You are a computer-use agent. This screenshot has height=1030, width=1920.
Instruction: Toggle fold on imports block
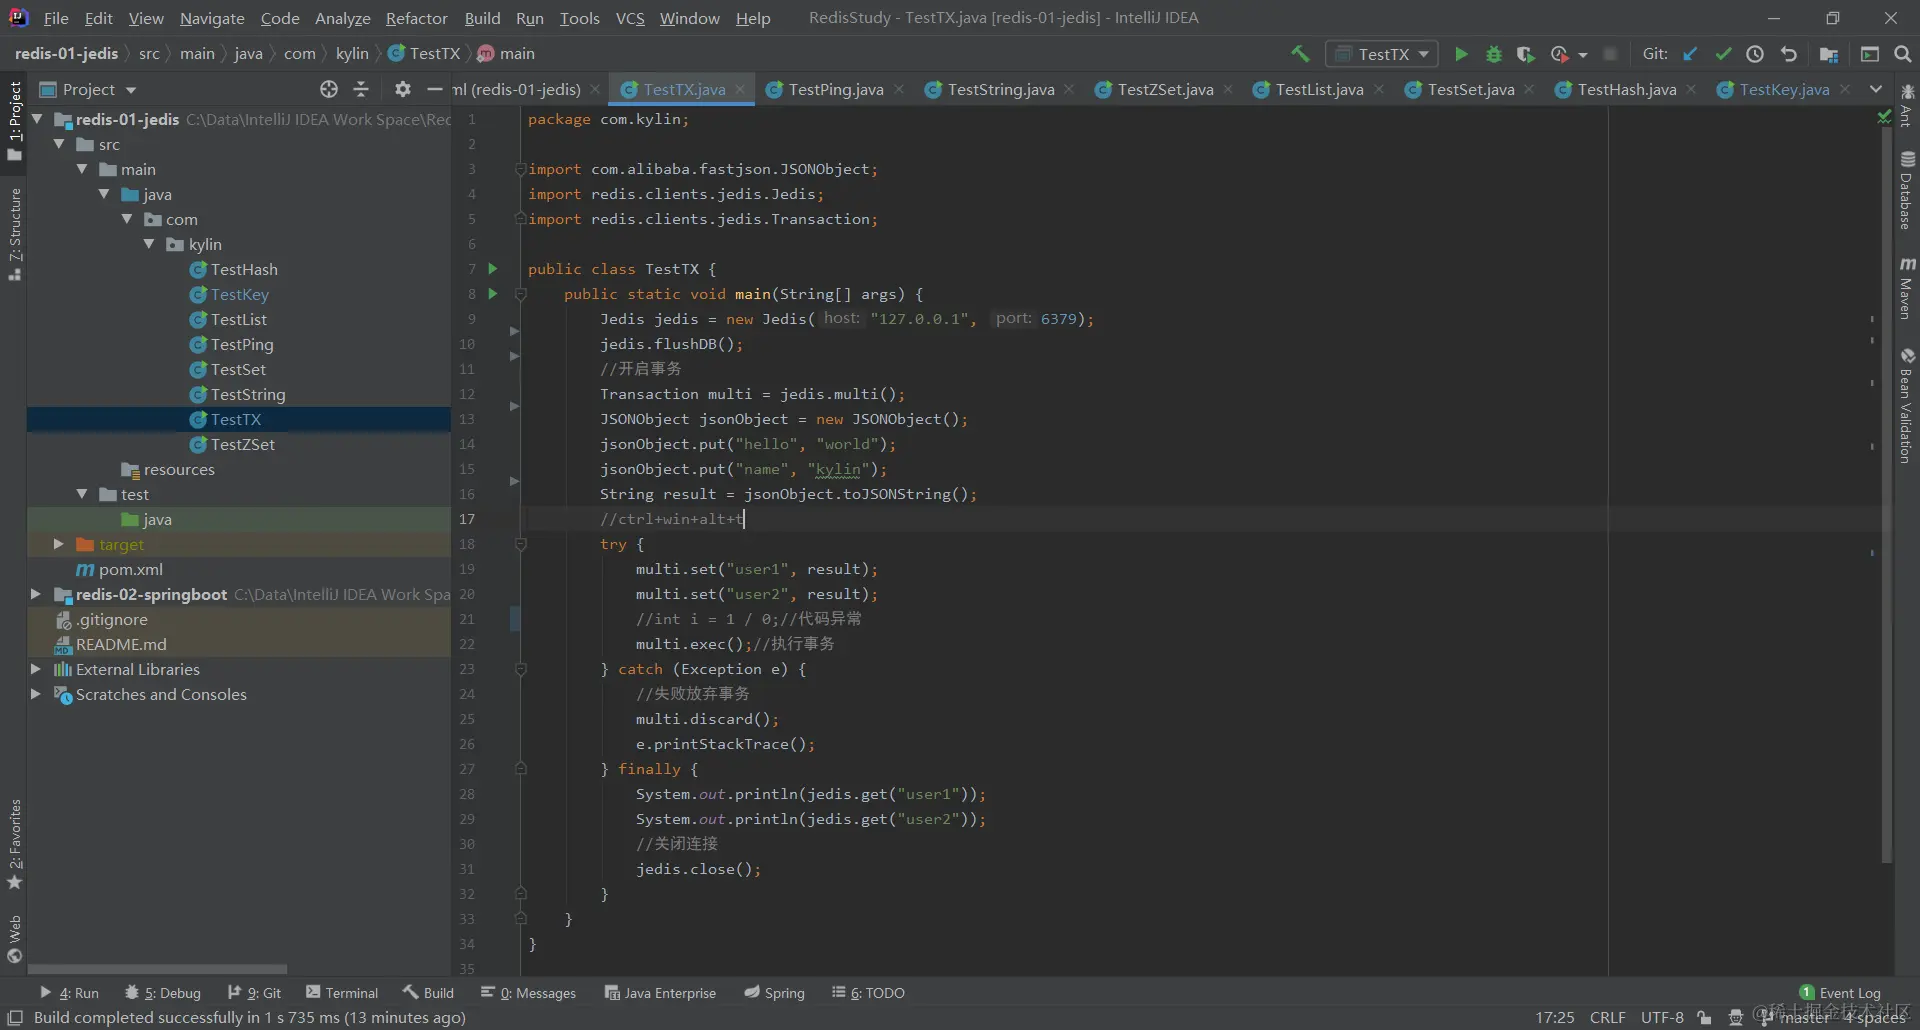tap(520, 169)
